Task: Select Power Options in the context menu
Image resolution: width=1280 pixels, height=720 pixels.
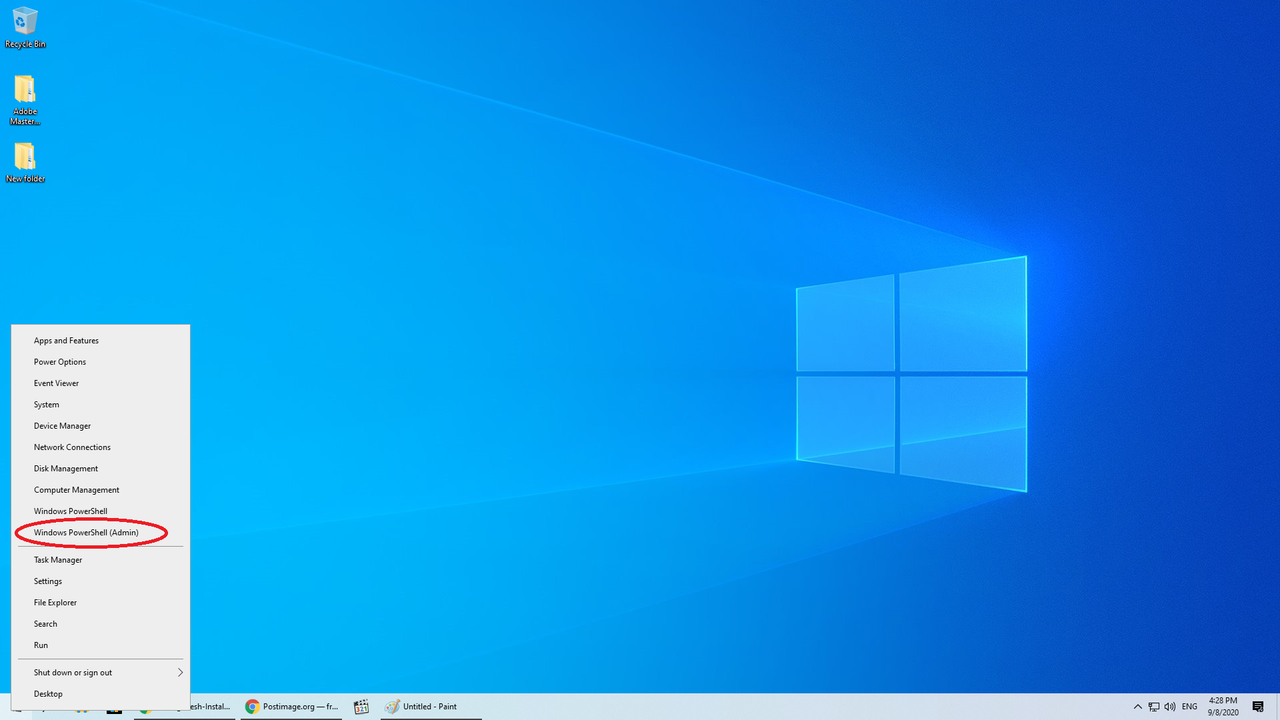Action: pyautogui.click(x=100, y=362)
